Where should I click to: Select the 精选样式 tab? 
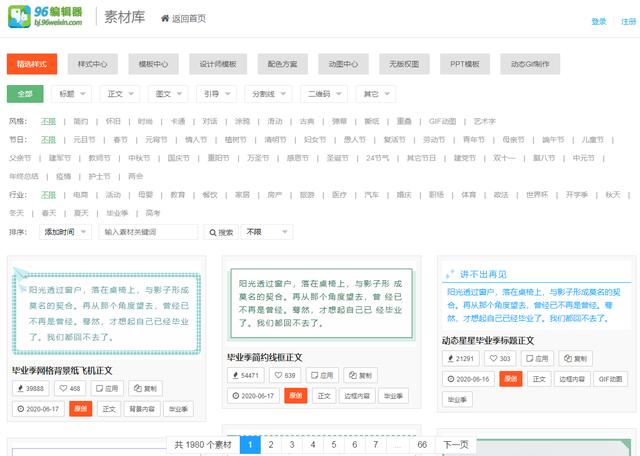(32, 64)
